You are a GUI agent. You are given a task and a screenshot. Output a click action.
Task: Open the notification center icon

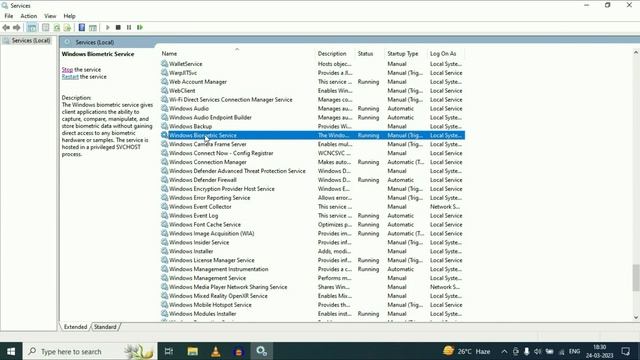(x=626, y=351)
